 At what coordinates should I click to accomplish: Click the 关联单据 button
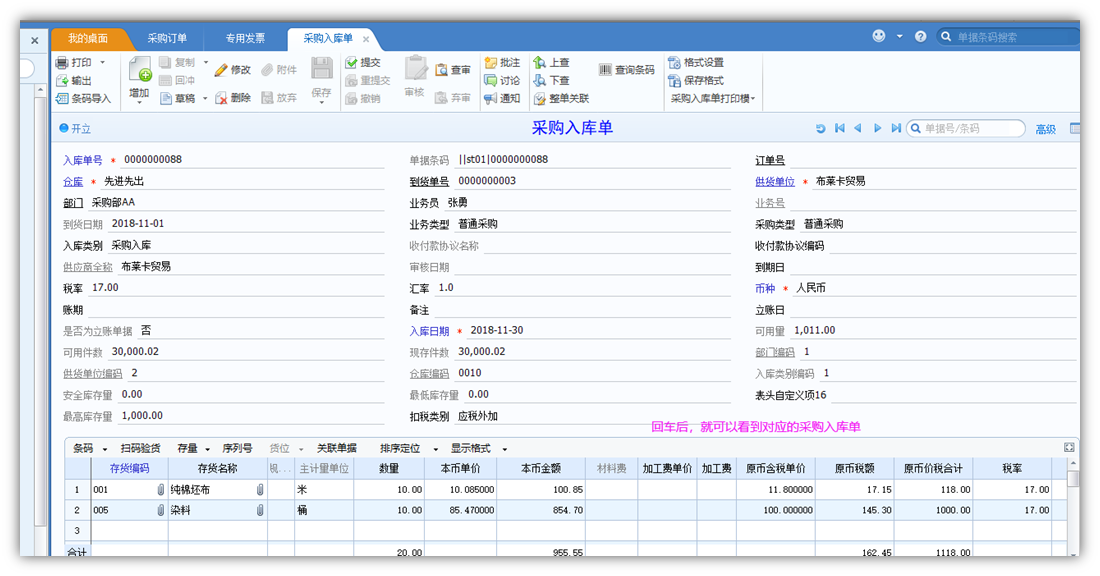pyautogui.click(x=337, y=448)
